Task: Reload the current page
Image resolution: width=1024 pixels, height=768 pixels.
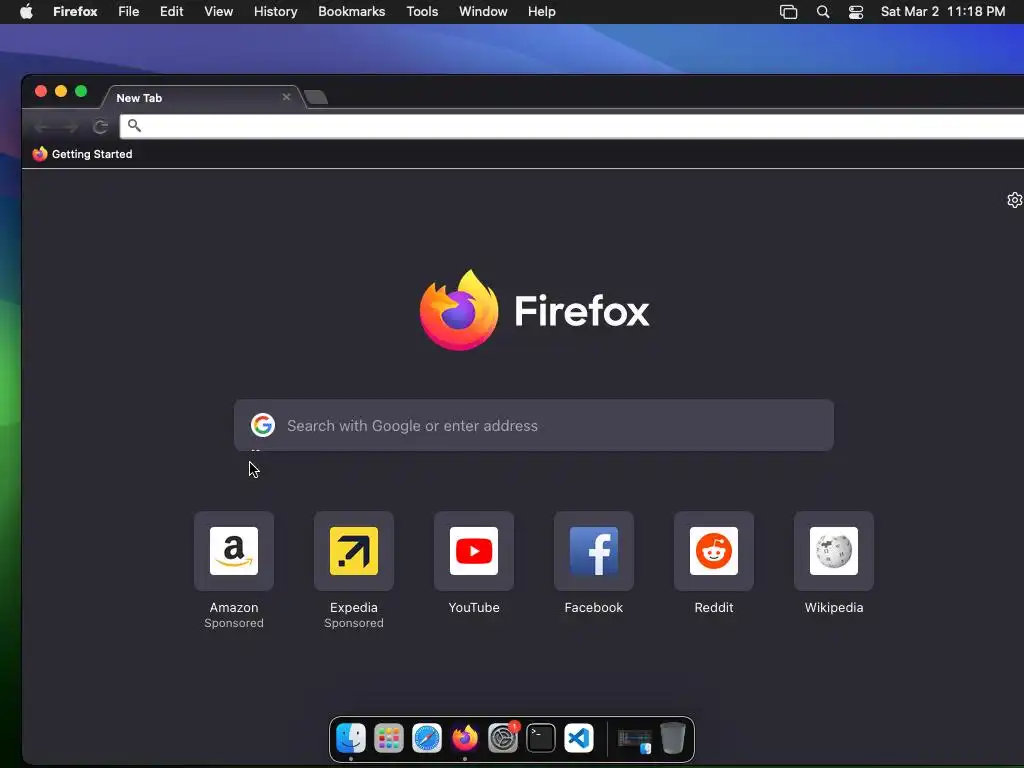Action: (x=100, y=126)
